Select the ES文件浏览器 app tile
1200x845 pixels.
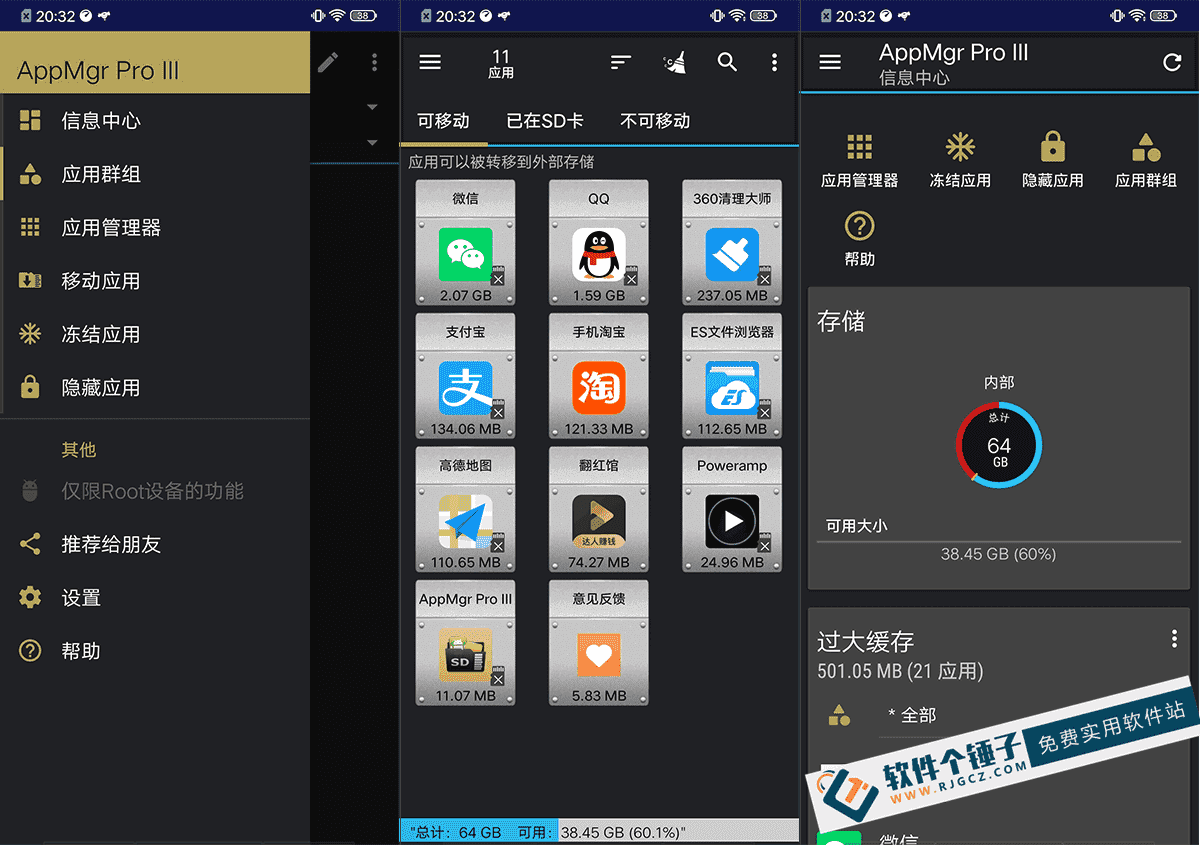tap(732, 376)
